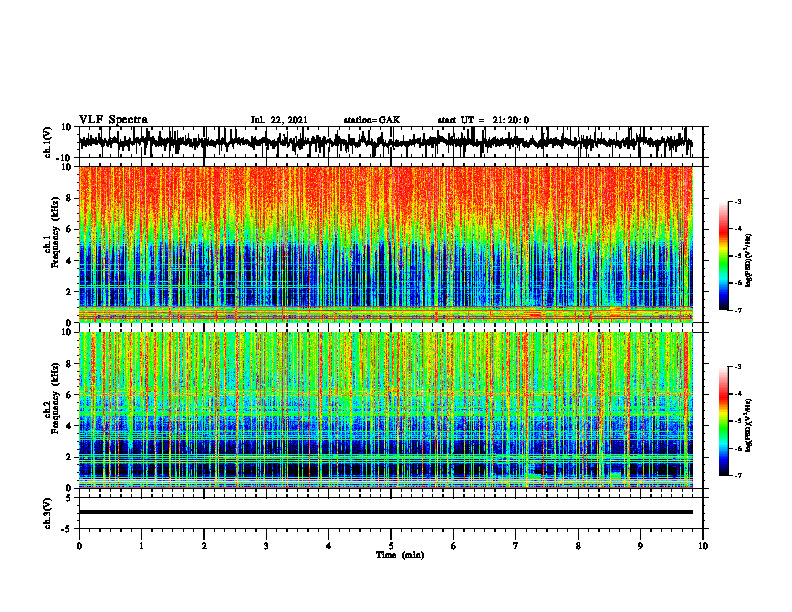Click the ch.2 spectrogram color bar
Viewport: 792px width, 612px height.
pos(723,421)
